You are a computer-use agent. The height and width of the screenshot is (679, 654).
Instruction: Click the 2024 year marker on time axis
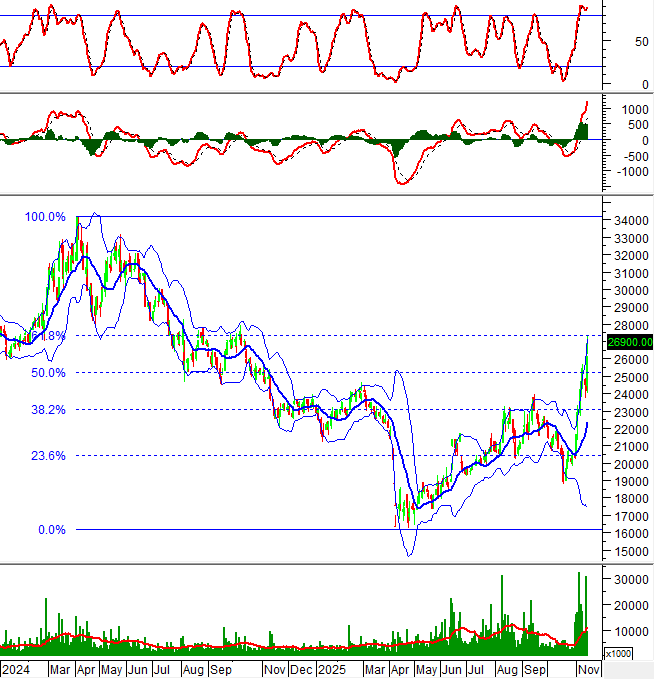pos(17,669)
